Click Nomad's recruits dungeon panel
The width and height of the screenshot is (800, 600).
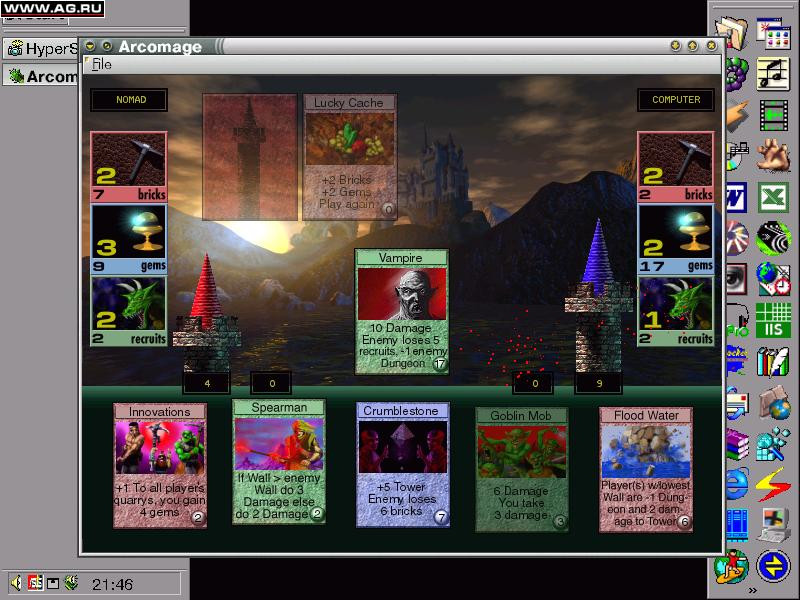coord(129,312)
